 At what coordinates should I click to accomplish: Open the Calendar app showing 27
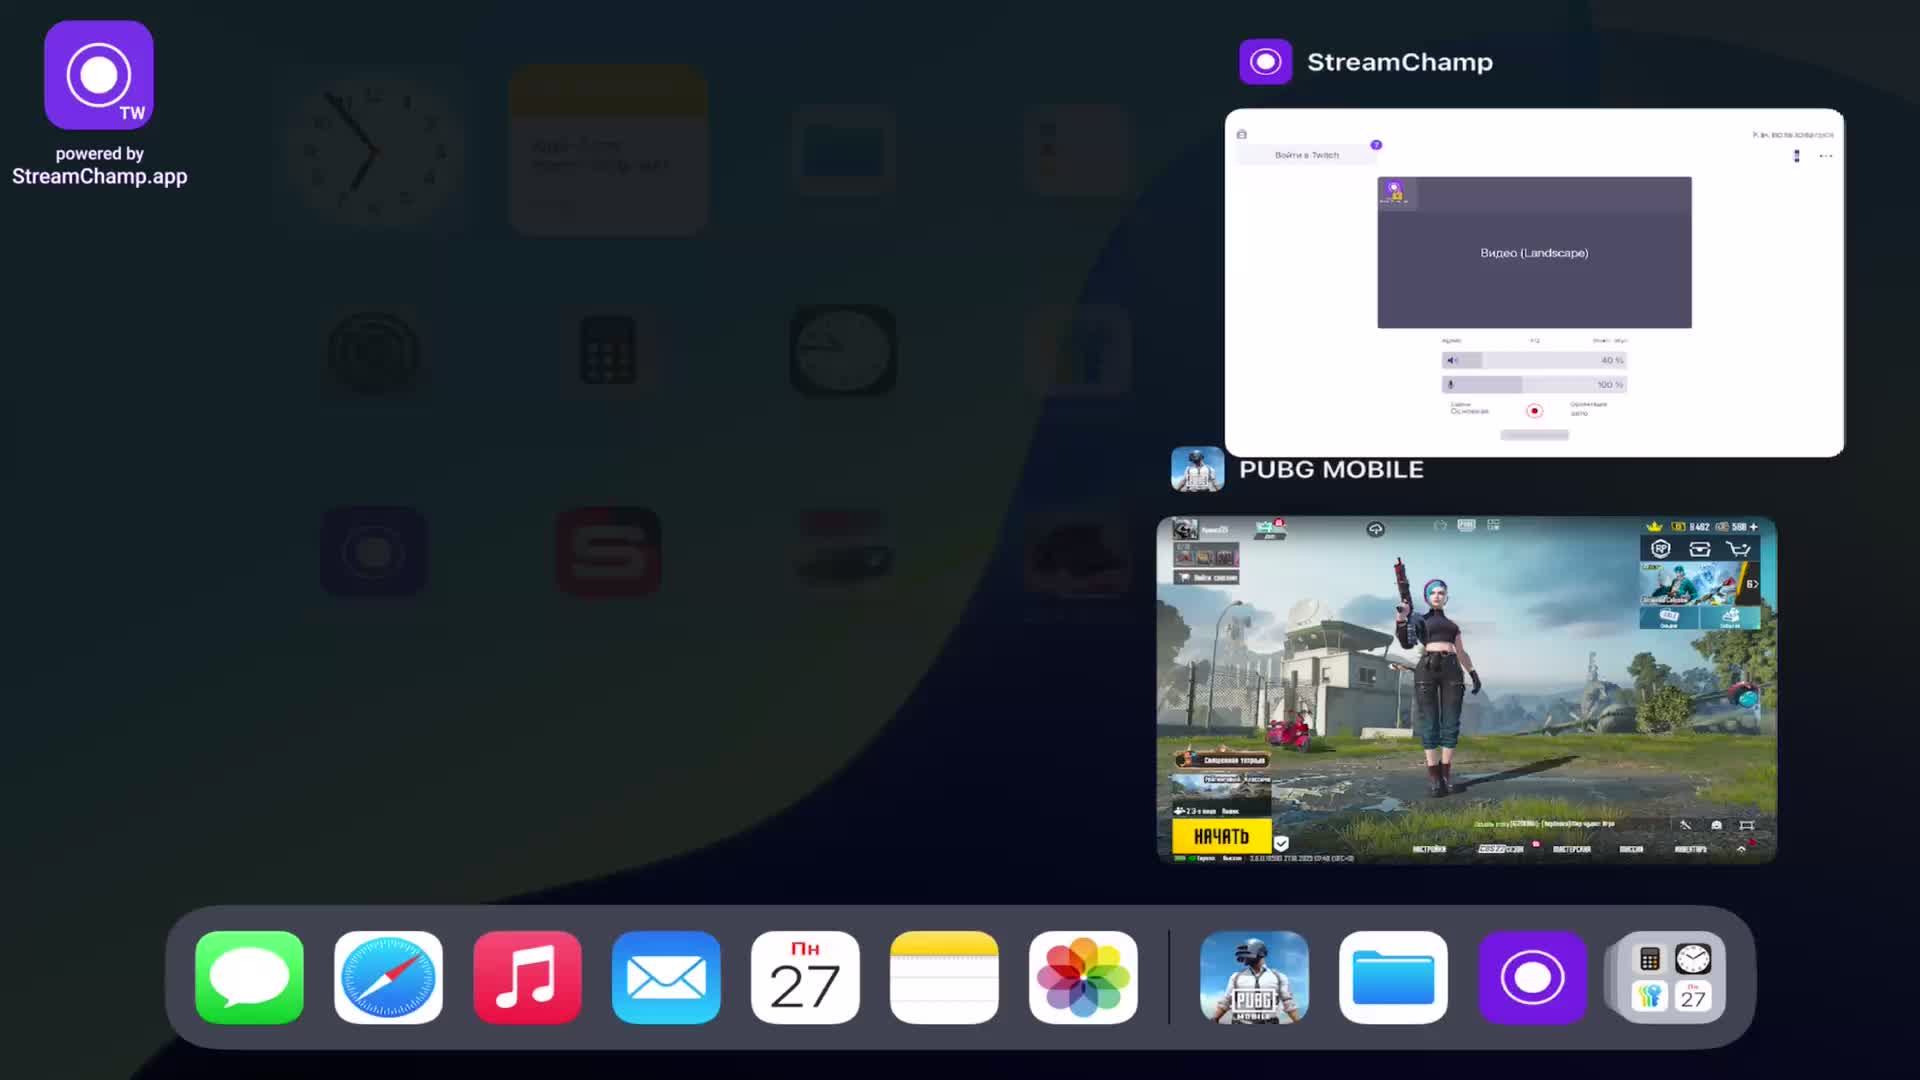coord(805,977)
